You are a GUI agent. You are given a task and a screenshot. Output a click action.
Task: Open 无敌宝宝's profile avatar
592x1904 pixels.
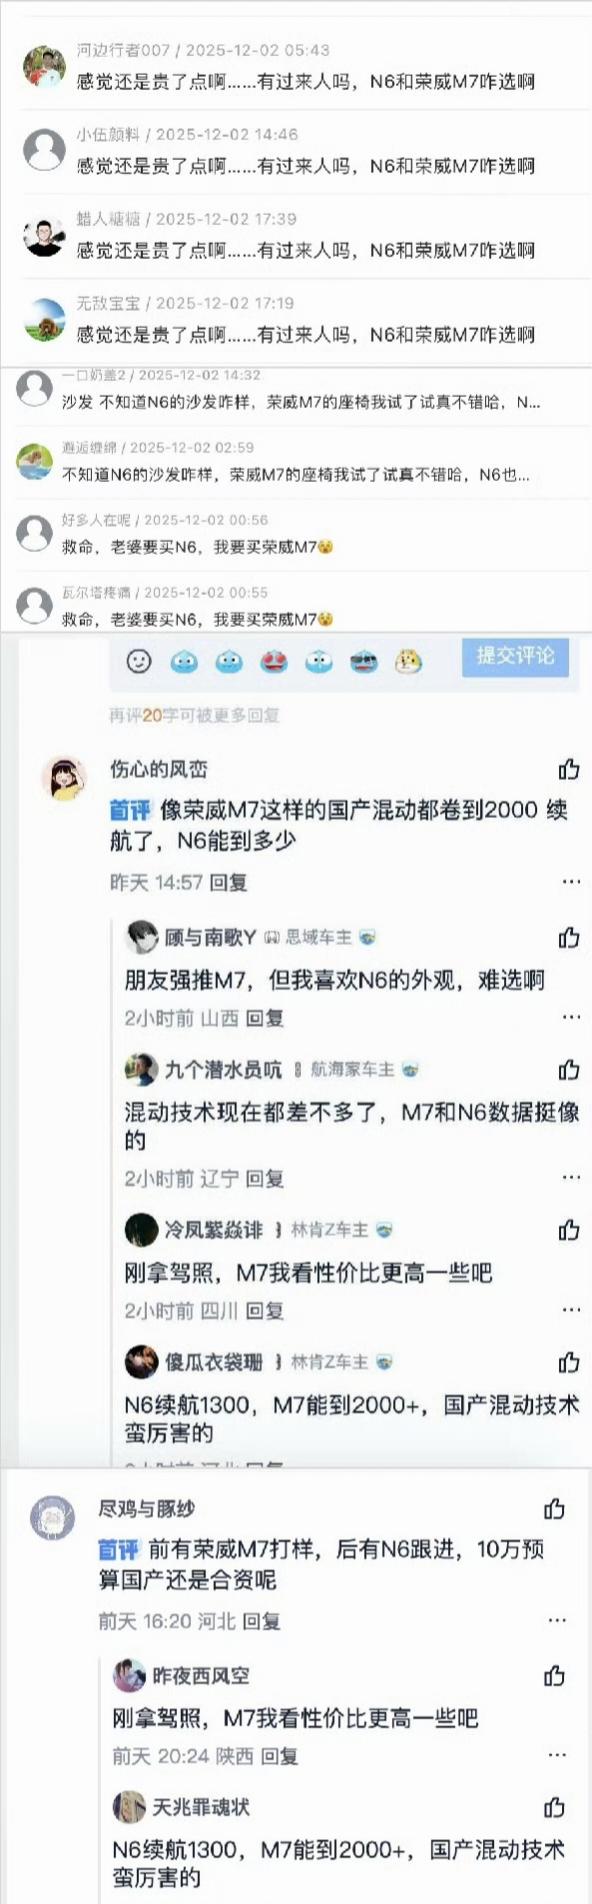44,320
